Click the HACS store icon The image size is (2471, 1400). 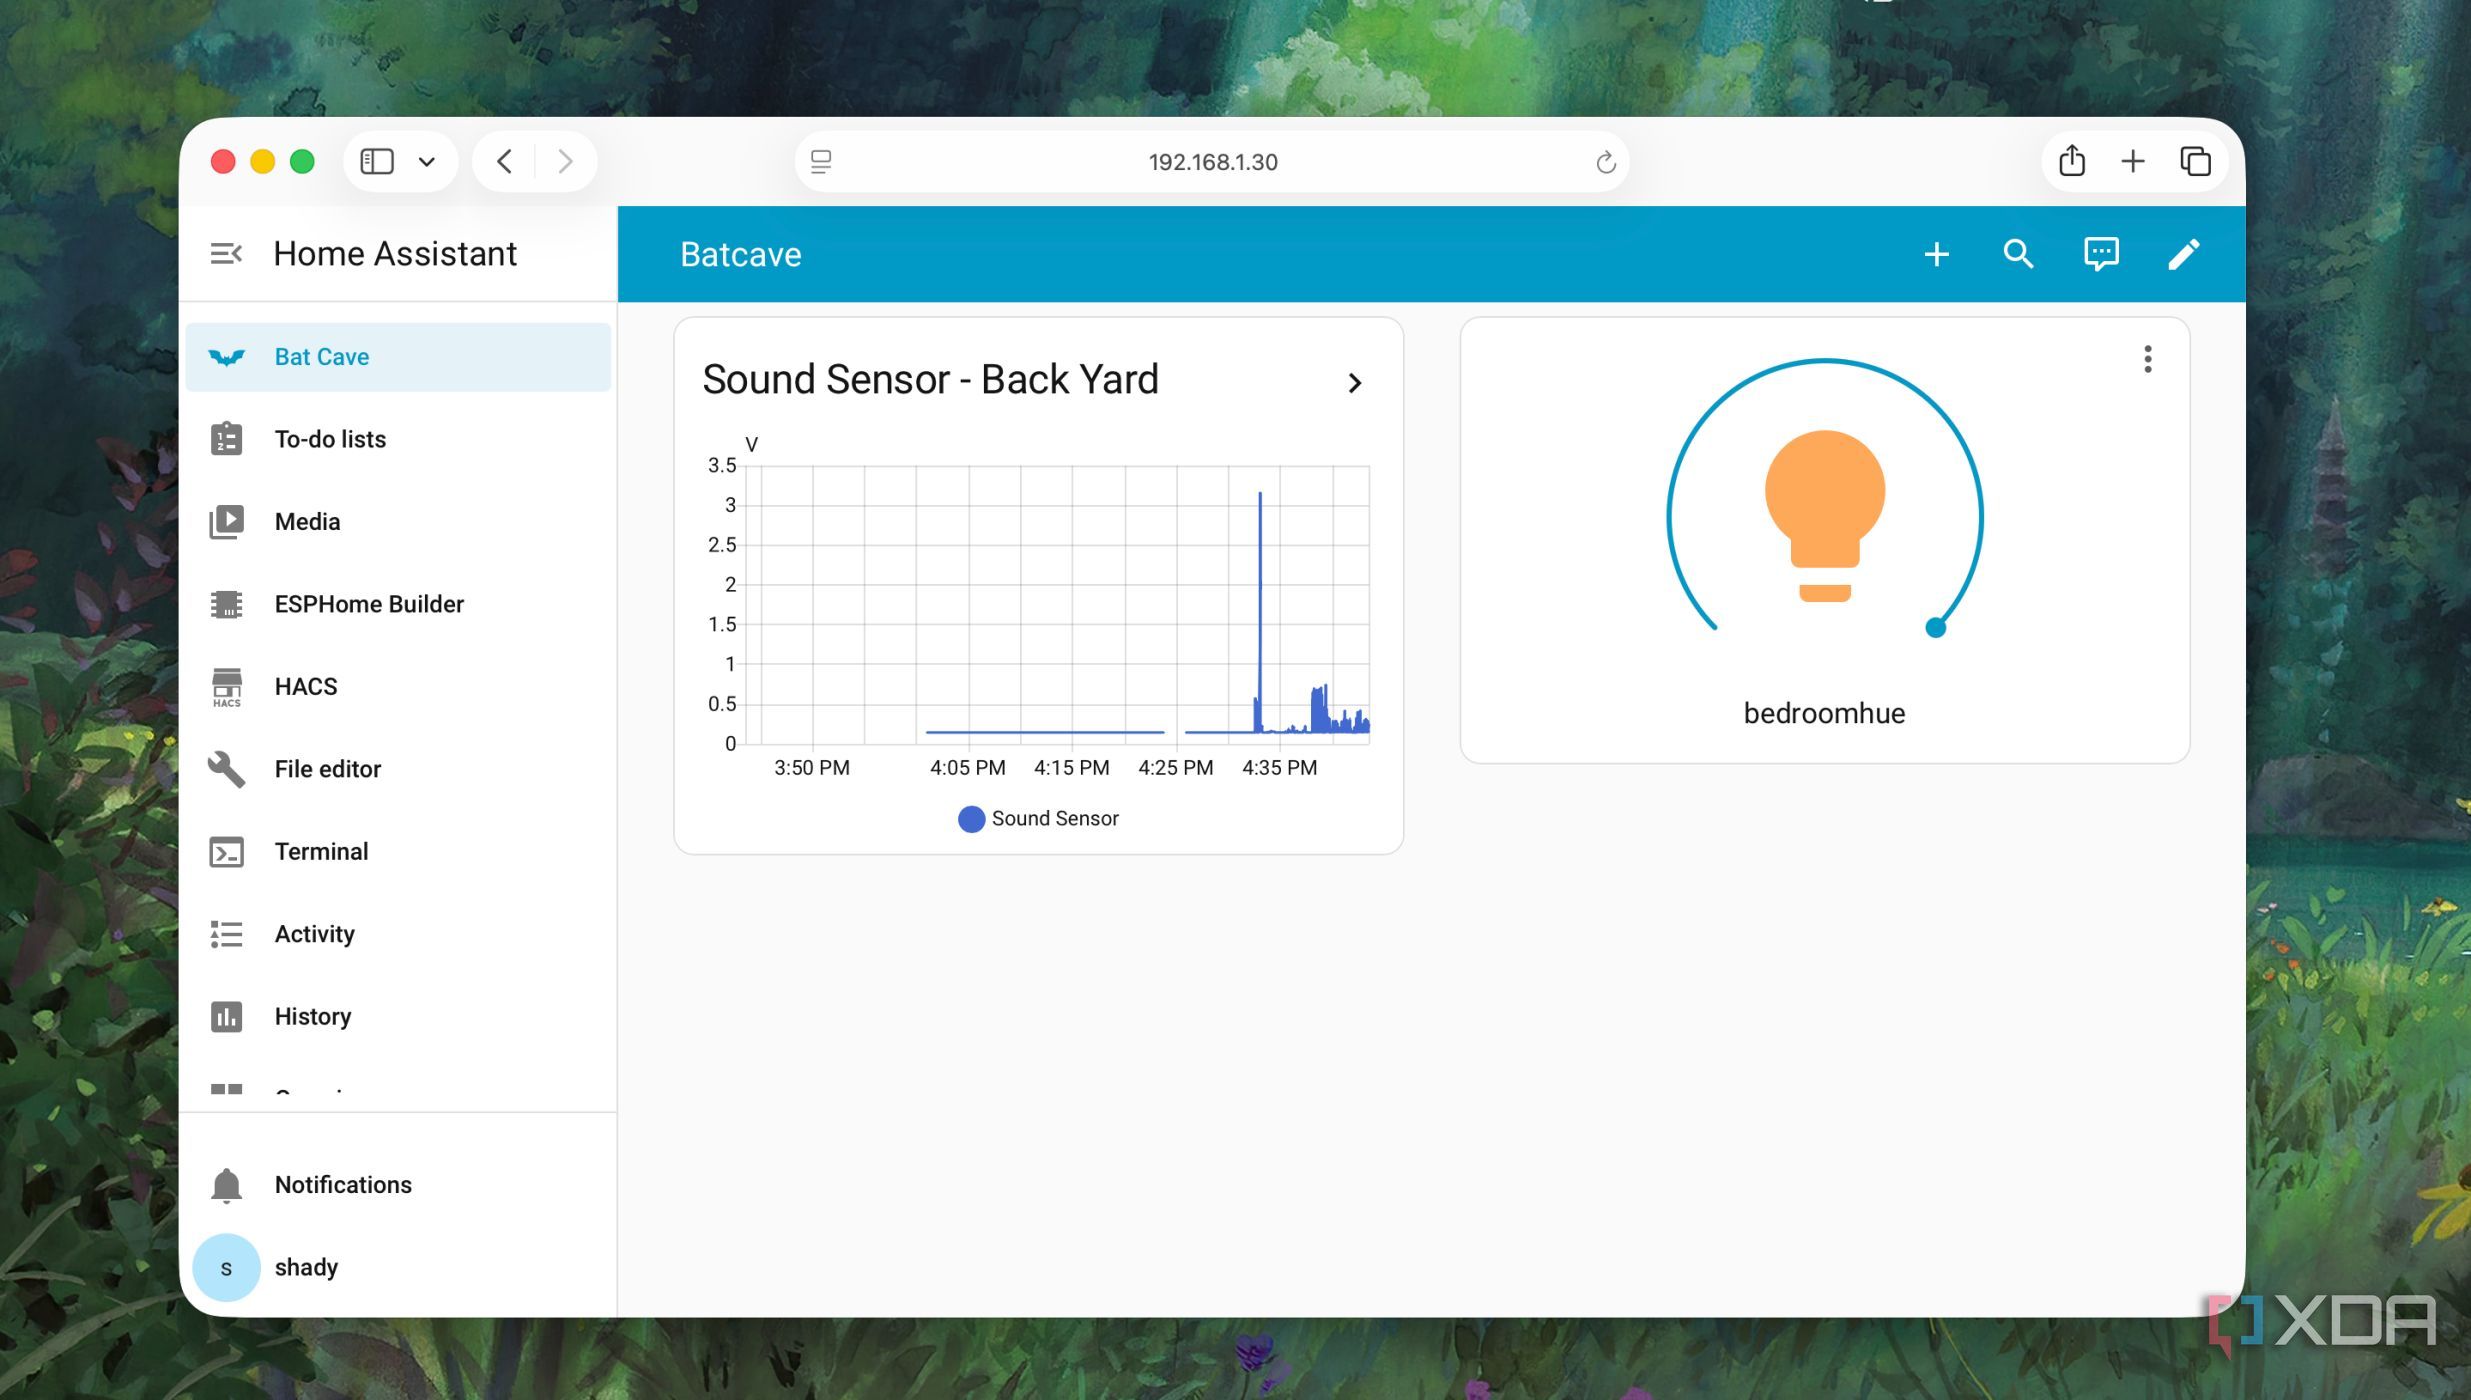(227, 687)
